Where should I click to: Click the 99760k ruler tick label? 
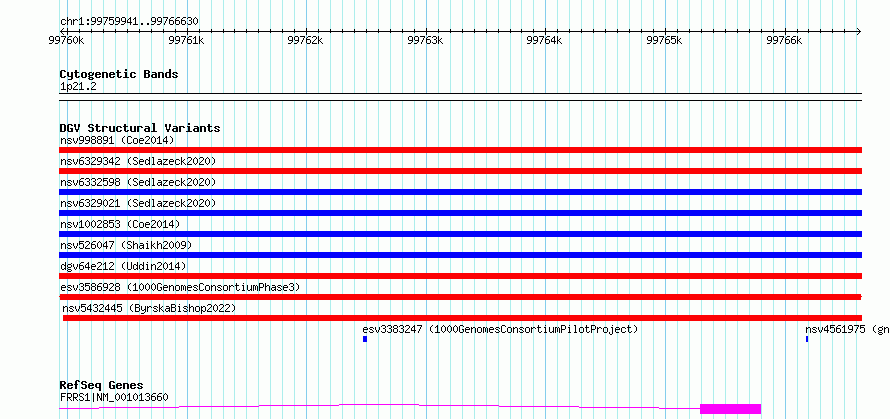pos(68,40)
